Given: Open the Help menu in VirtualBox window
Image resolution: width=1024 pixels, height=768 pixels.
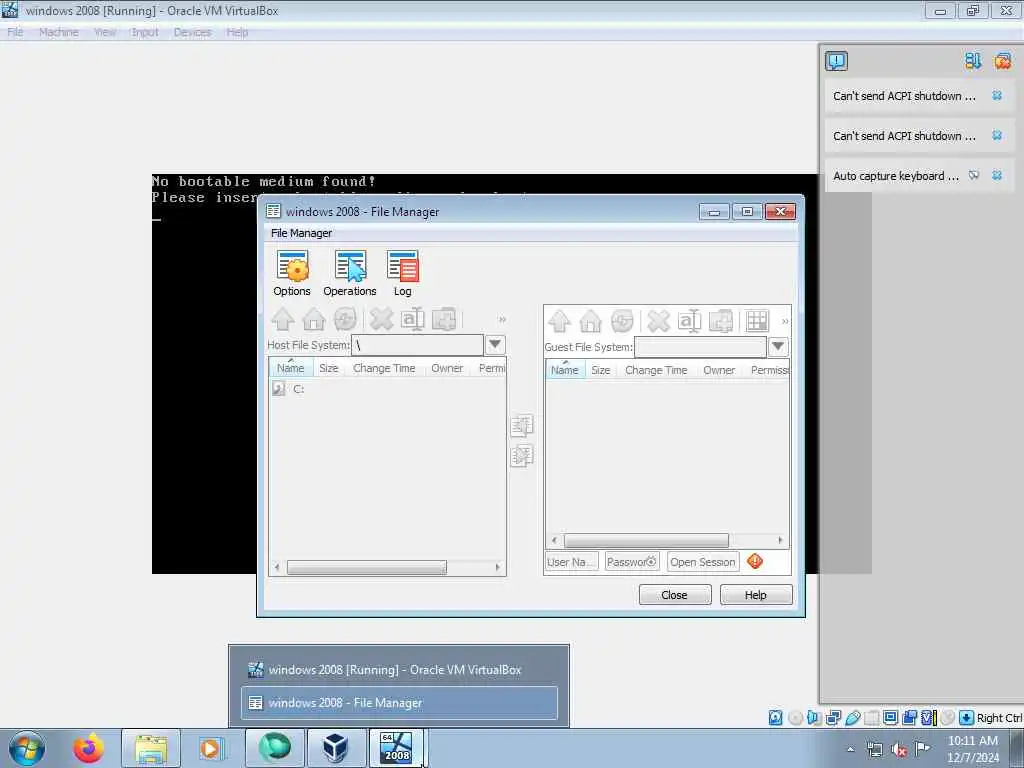Looking at the screenshot, I should click(x=237, y=32).
